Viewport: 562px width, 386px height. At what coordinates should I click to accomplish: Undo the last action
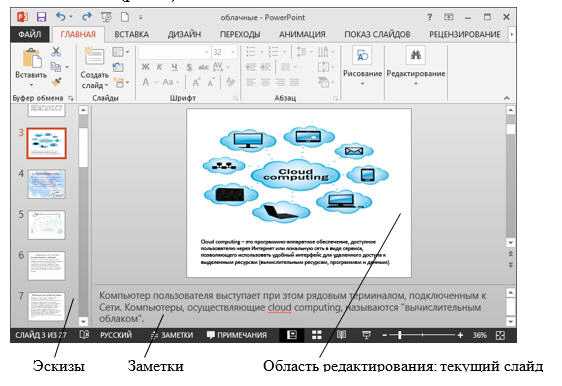61,16
